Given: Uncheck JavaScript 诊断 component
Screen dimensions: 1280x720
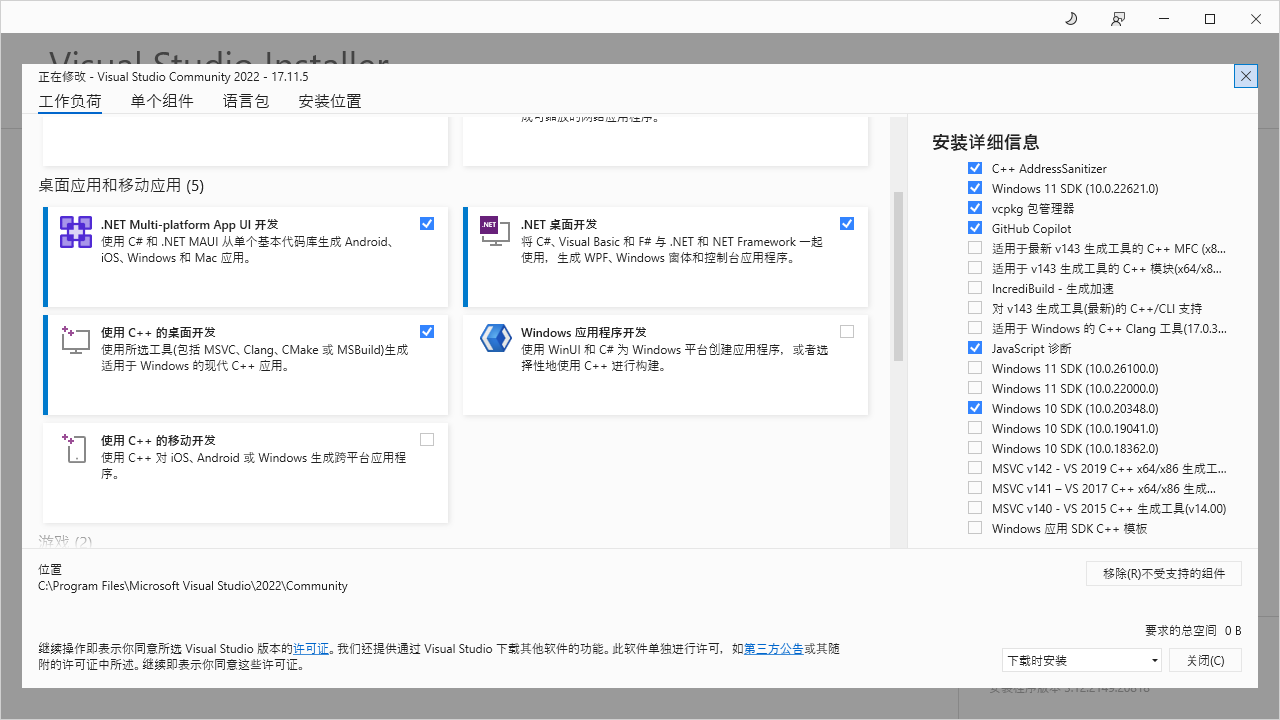Looking at the screenshot, I should (x=975, y=348).
